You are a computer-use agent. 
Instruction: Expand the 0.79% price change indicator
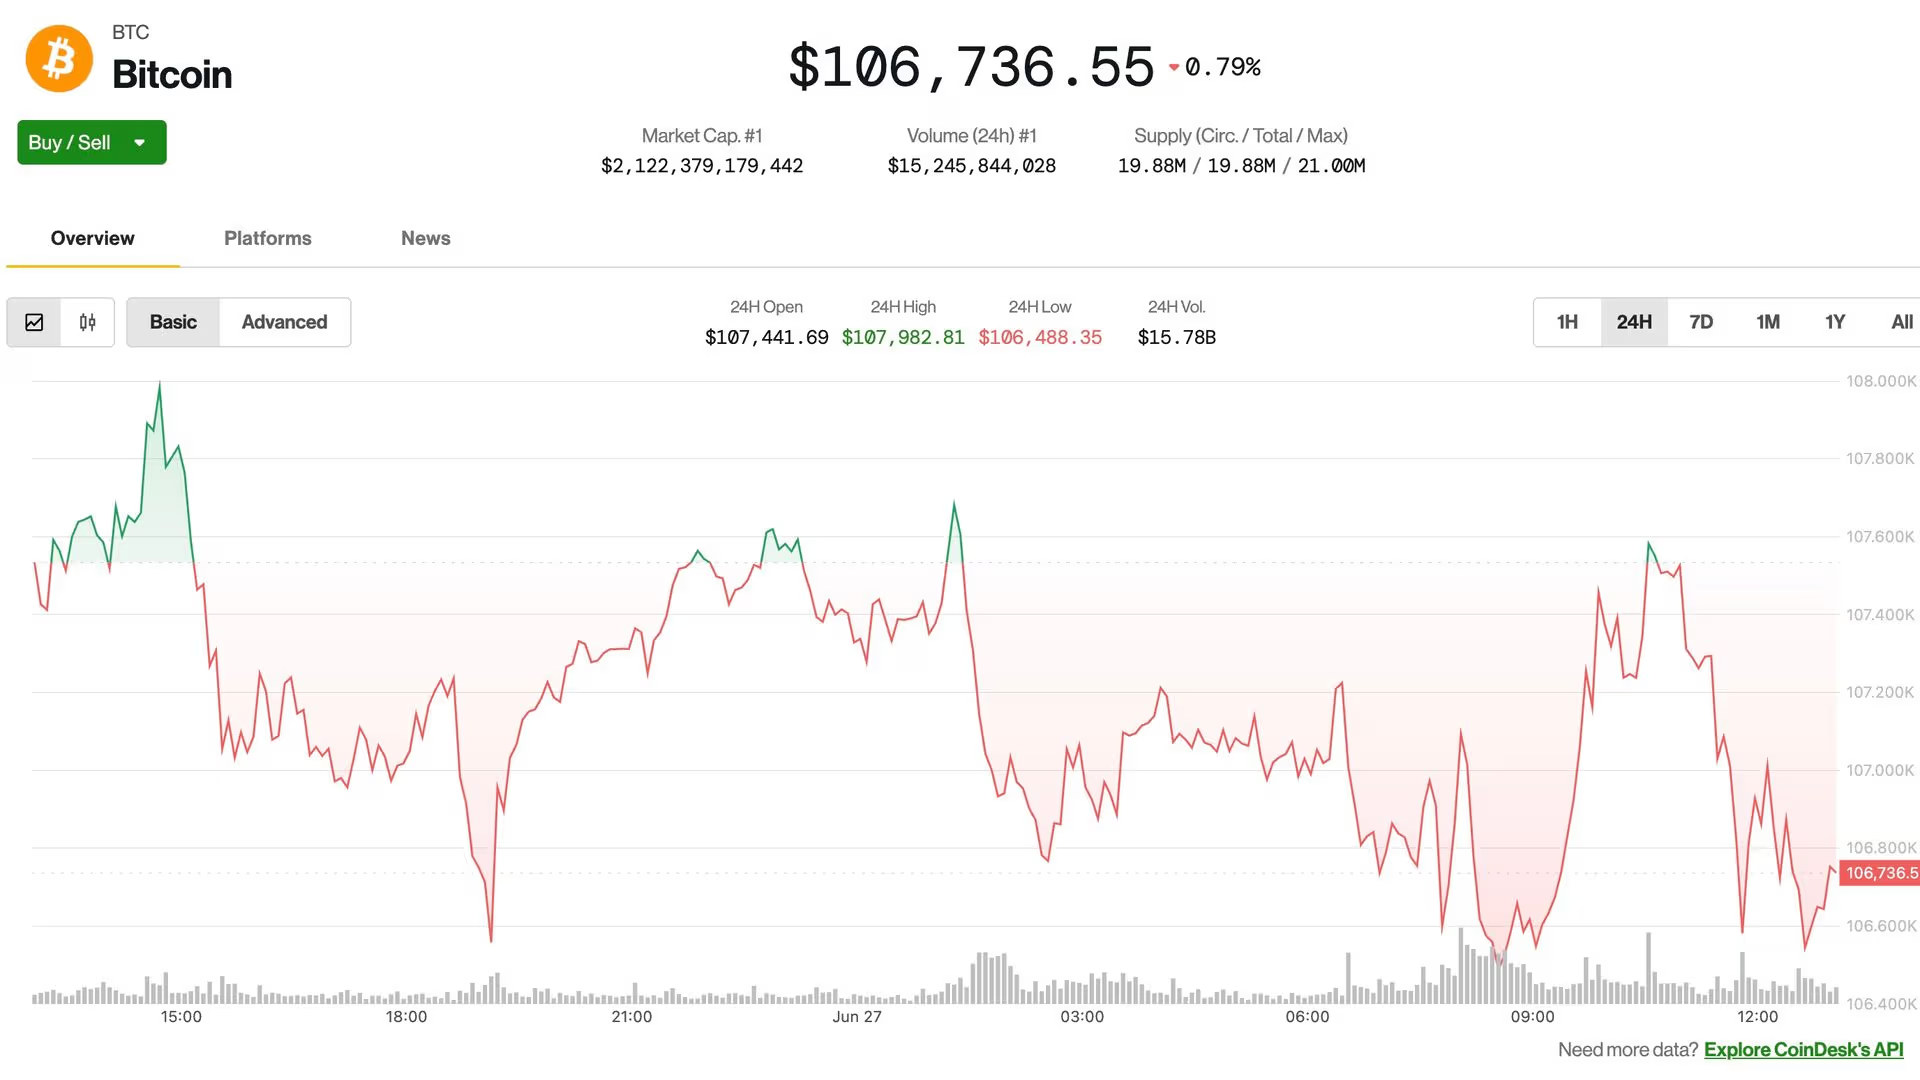[x=1218, y=67]
